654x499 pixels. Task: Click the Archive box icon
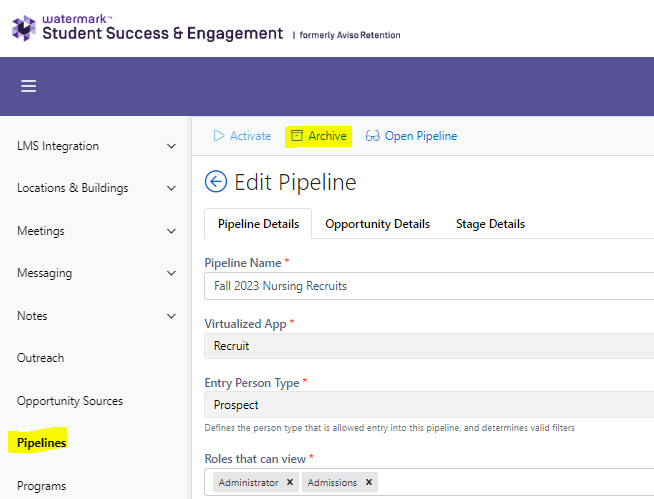click(297, 136)
